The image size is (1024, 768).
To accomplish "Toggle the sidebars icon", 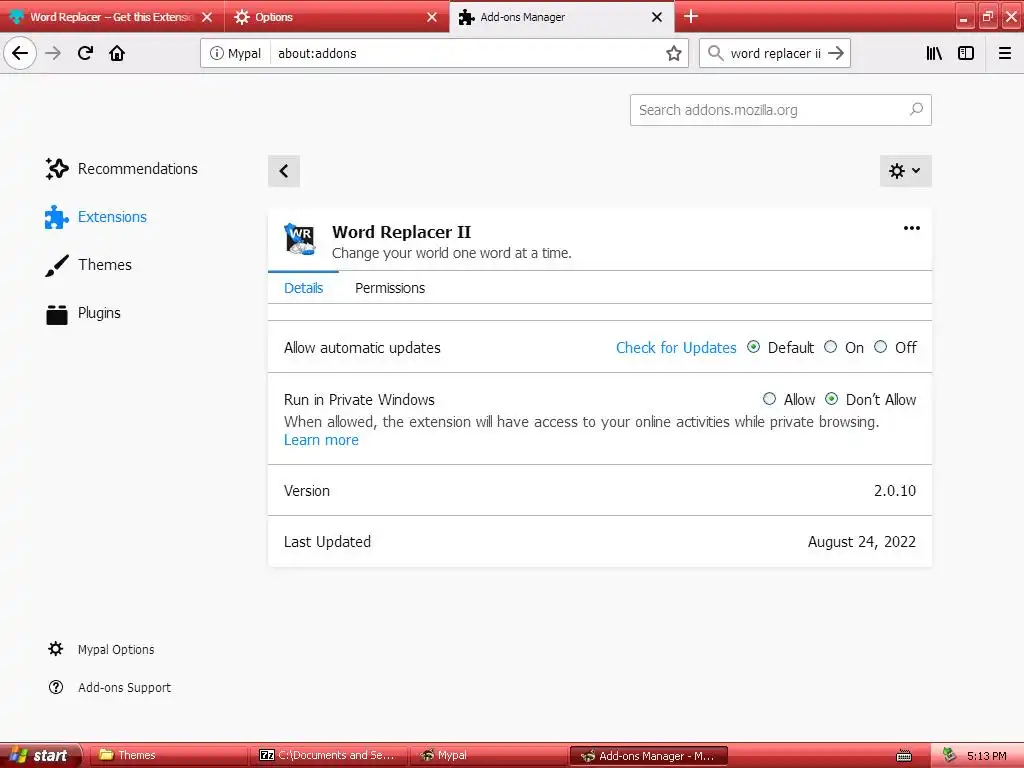I will coord(966,53).
